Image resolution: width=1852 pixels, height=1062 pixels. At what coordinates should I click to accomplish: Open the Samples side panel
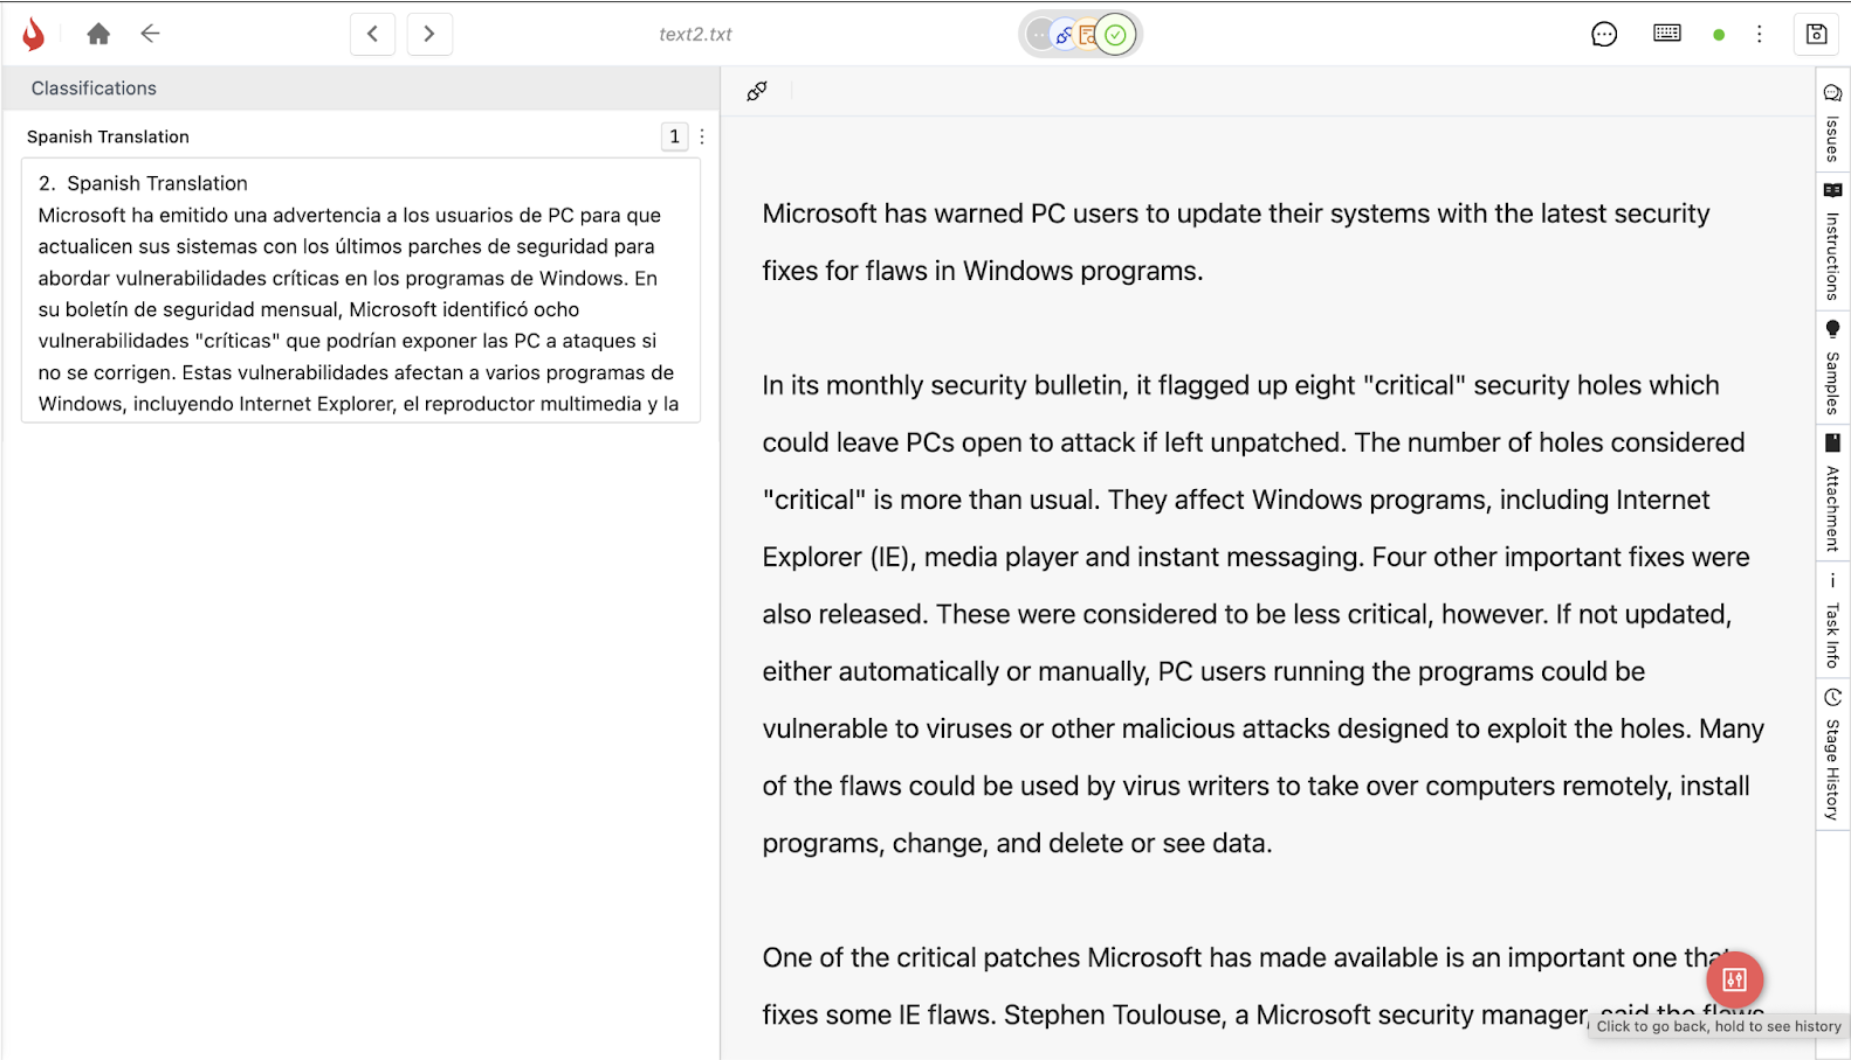point(1833,368)
